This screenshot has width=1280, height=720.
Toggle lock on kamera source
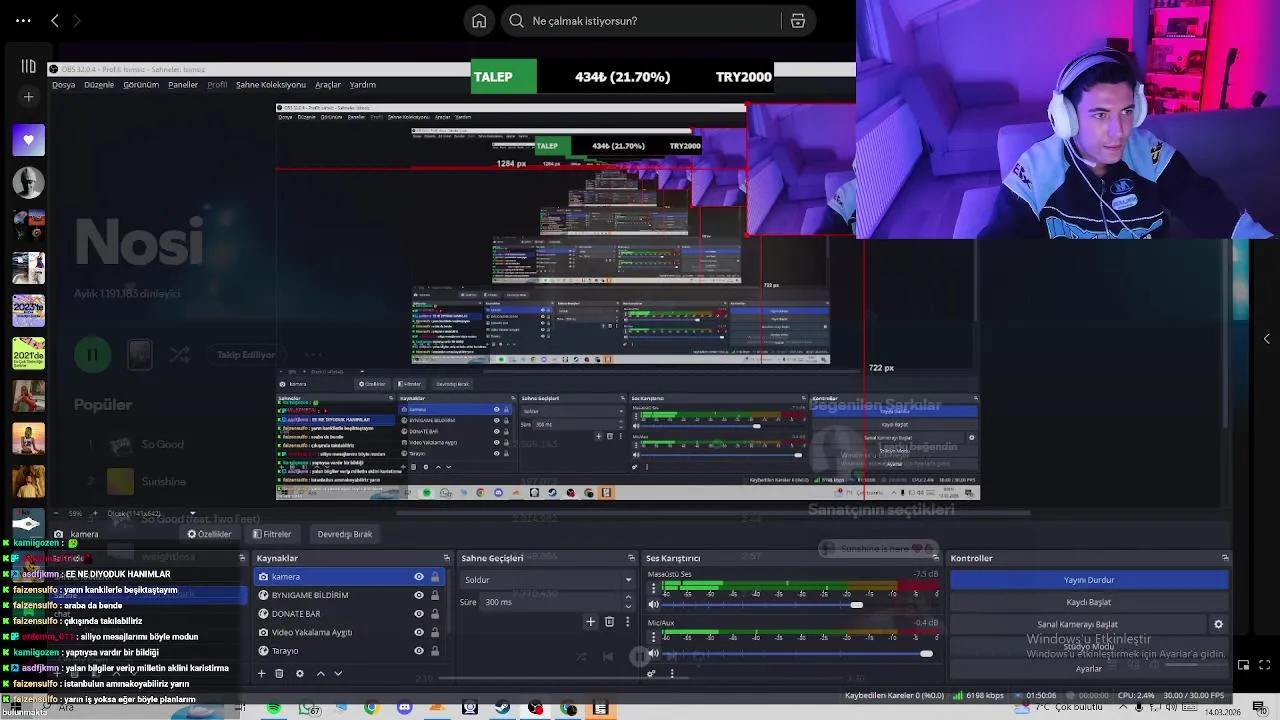coord(435,577)
